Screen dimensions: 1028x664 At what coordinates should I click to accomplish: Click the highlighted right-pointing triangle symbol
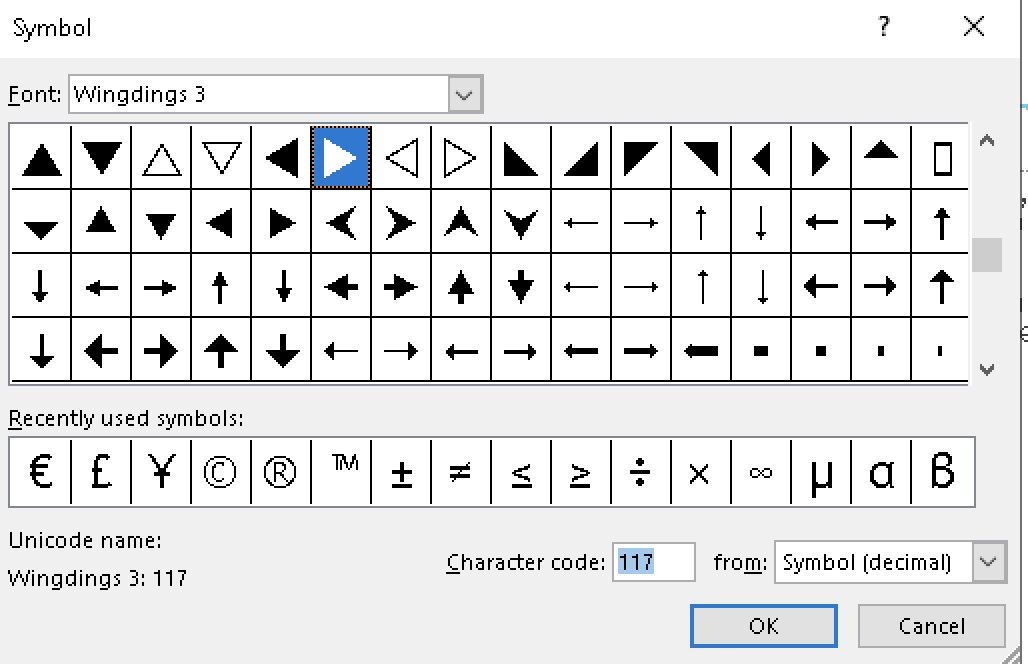point(341,158)
